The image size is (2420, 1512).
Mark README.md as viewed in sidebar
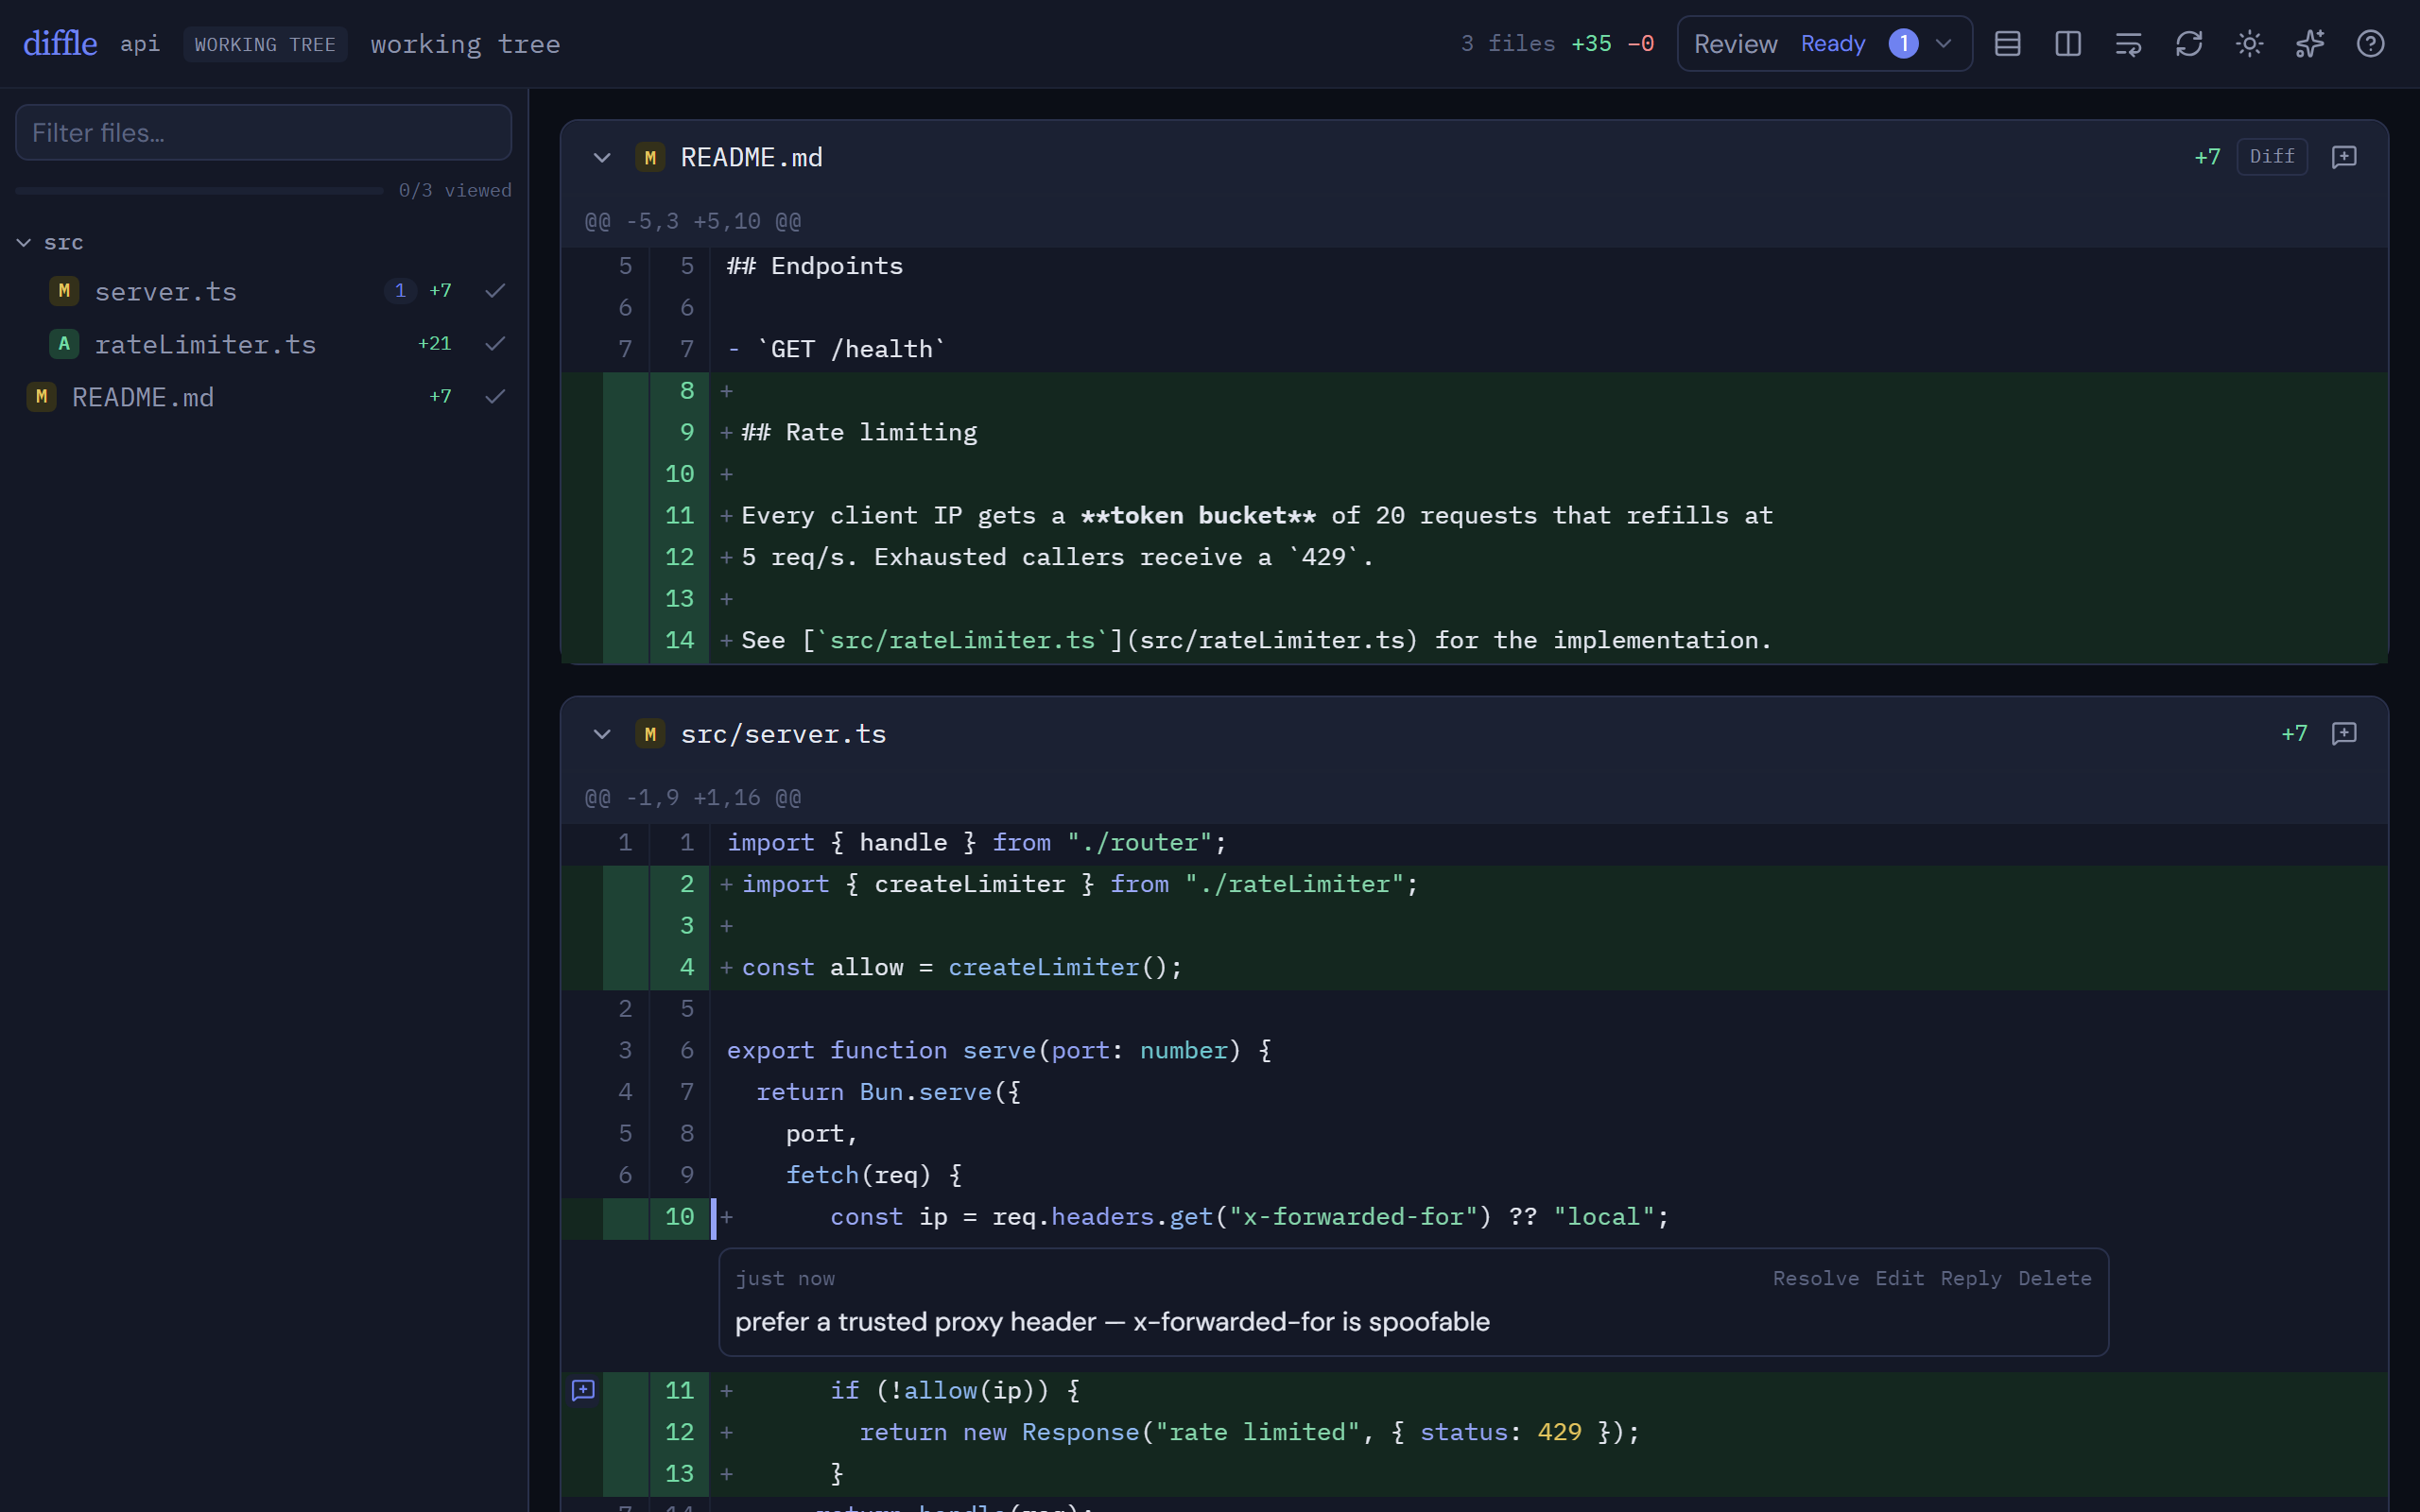click(495, 397)
